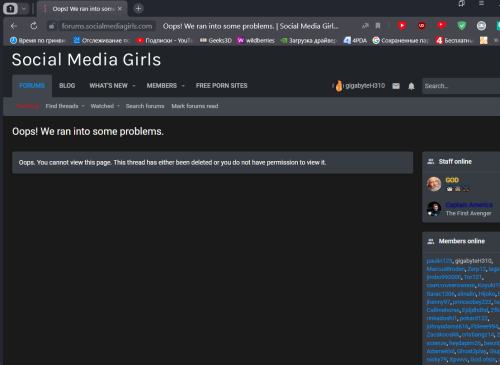Open member Sarac1306's profile
The image size is (500, 365).
pyautogui.click(x=440, y=294)
